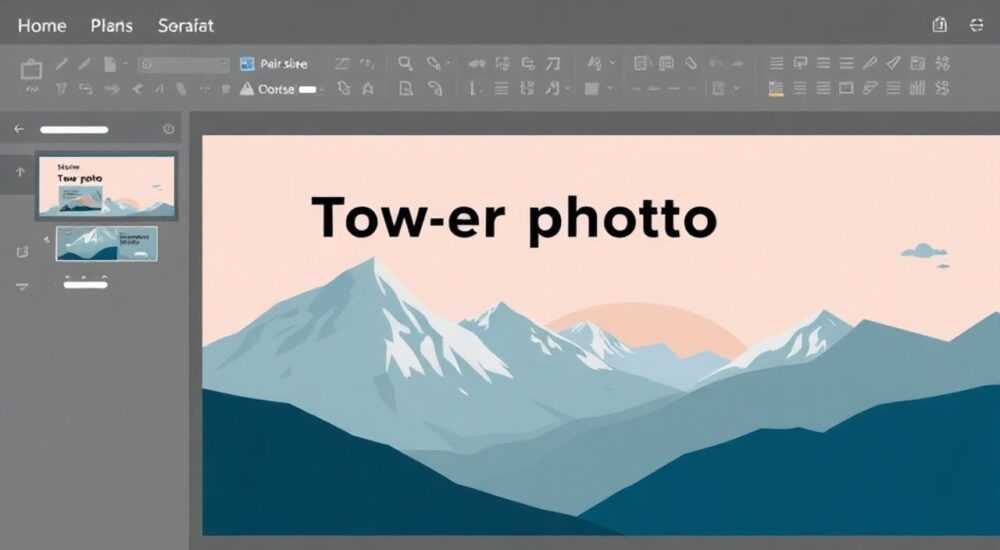This screenshot has height=550, width=1000.
Task: Select the magnifier search icon in toolbar
Action: pos(405,63)
